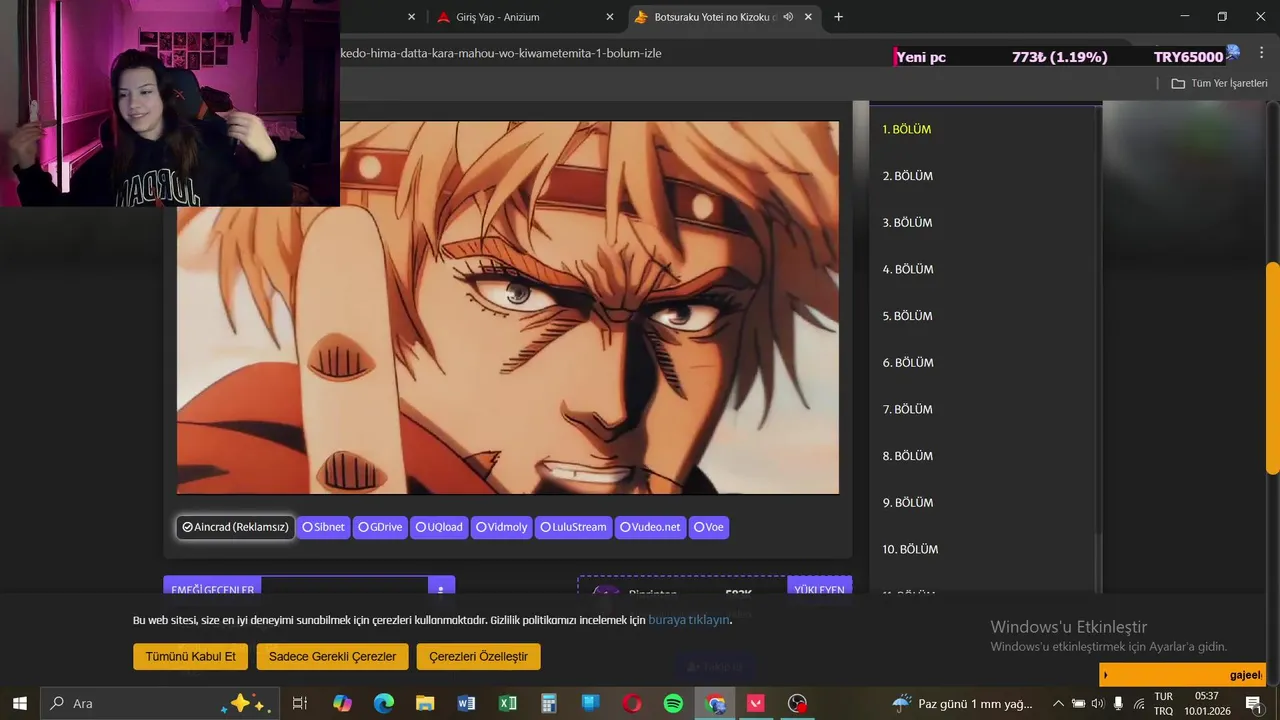Select the GDrive video source

[380, 527]
